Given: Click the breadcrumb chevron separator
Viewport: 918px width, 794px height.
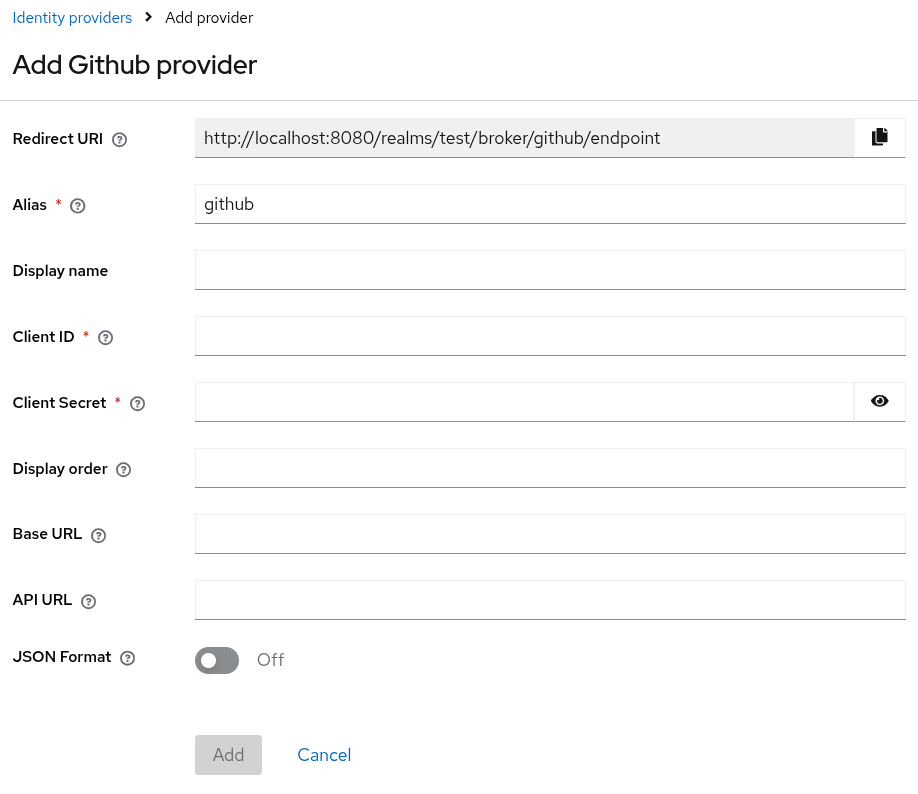Looking at the screenshot, I should click(148, 17).
